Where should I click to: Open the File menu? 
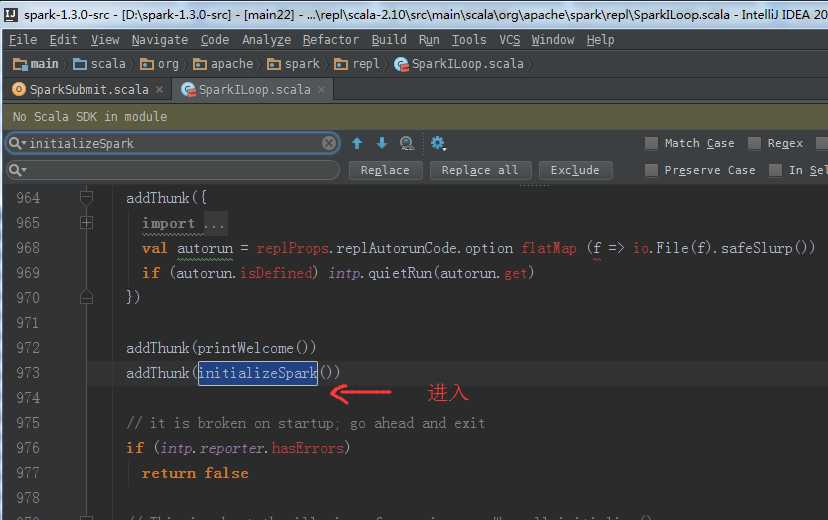[23, 40]
